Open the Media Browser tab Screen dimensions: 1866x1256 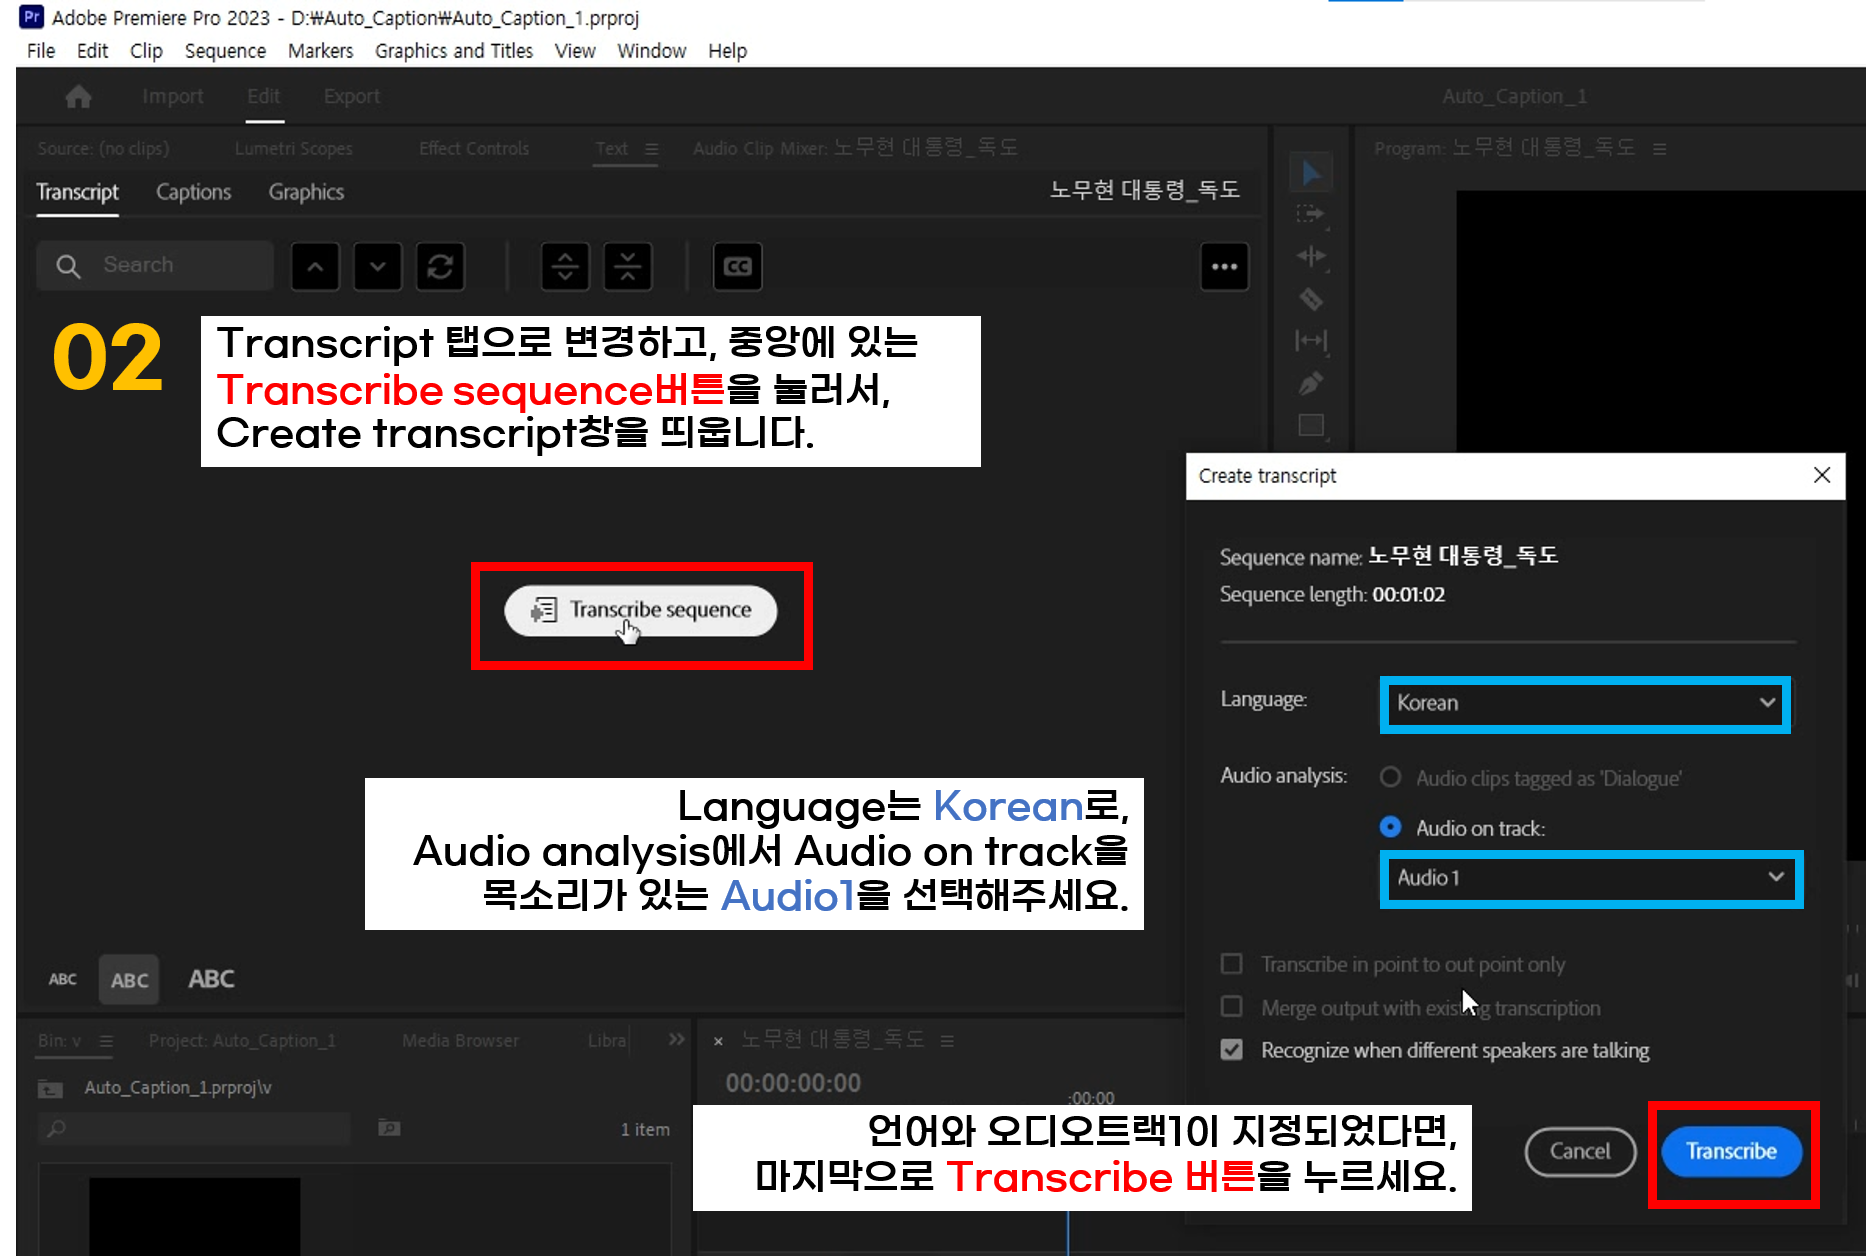click(x=460, y=1041)
